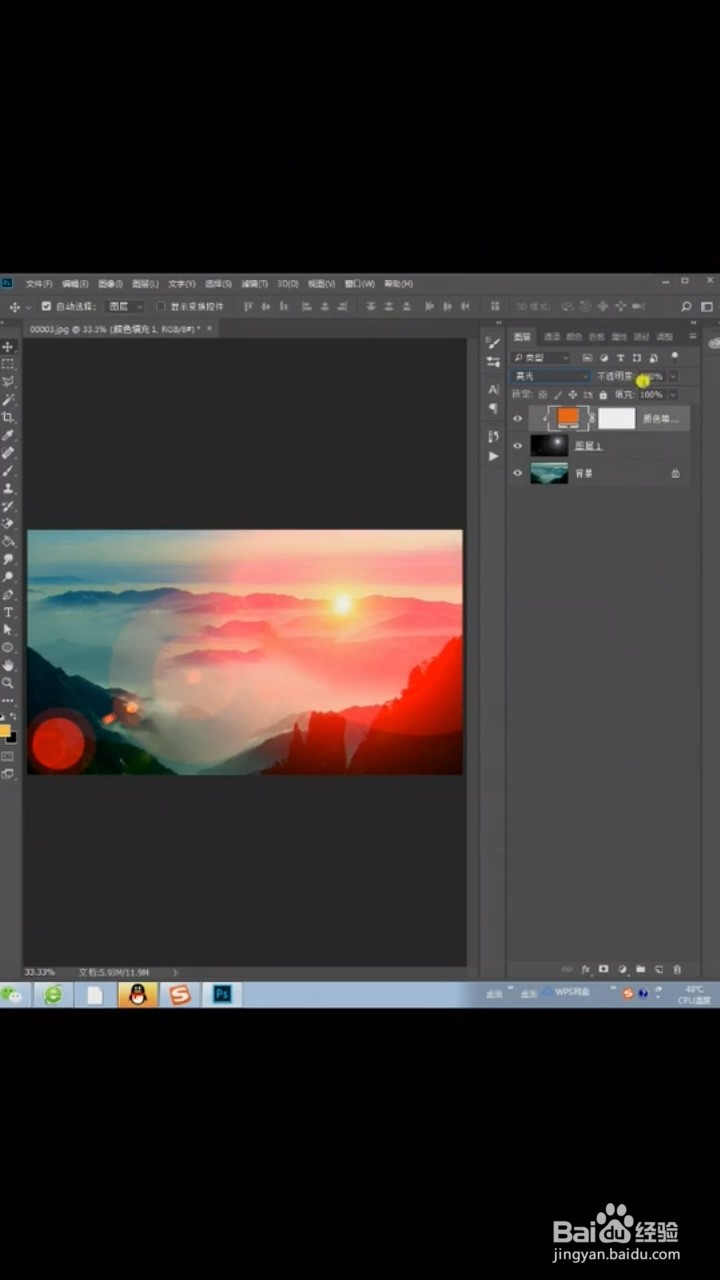Open the blend mode dropdown
The width and height of the screenshot is (720, 1280).
(551, 376)
